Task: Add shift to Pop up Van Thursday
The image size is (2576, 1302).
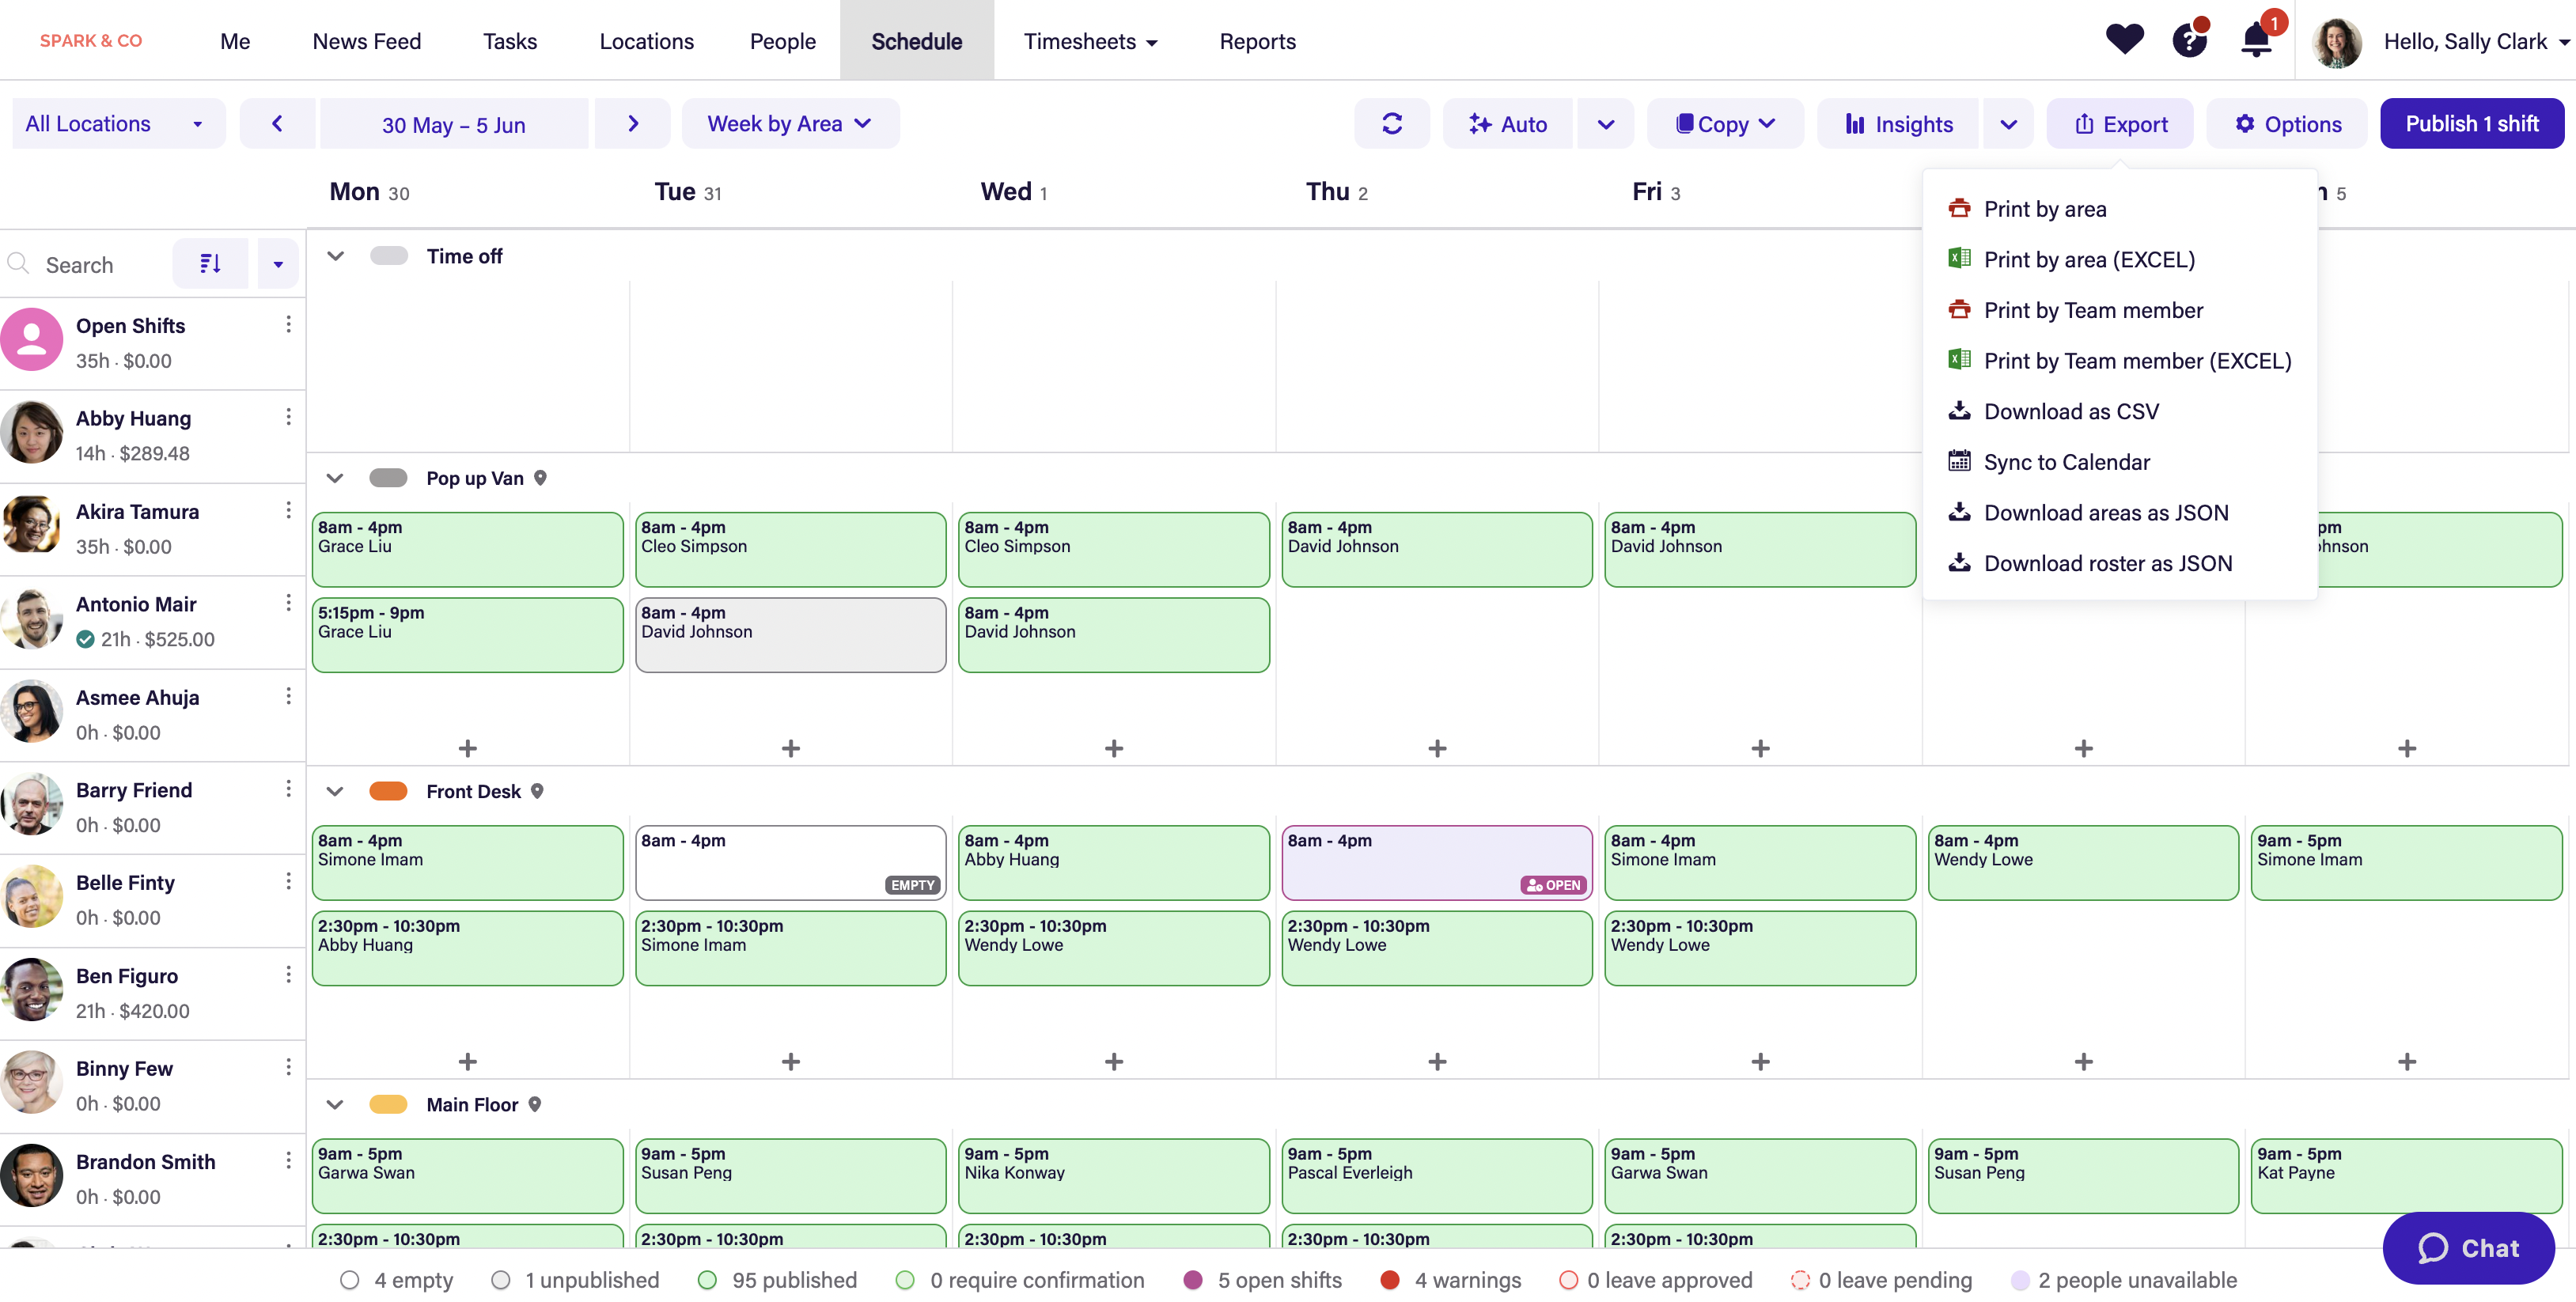Action: [x=1437, y=748]
